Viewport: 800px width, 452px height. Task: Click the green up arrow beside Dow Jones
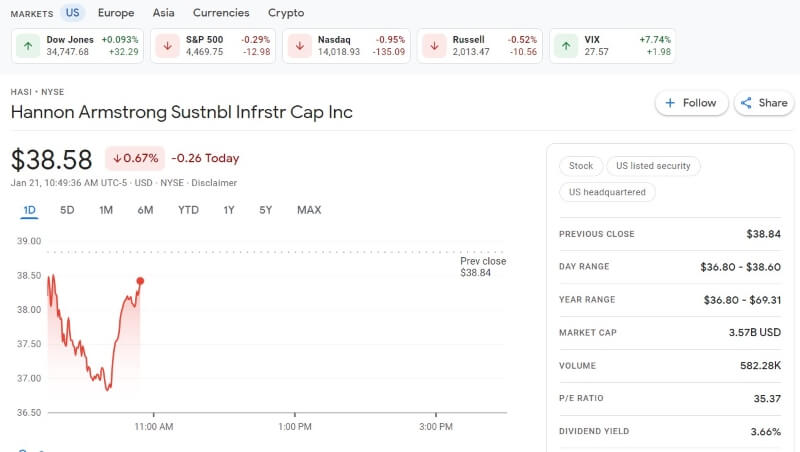coord(28,46)
